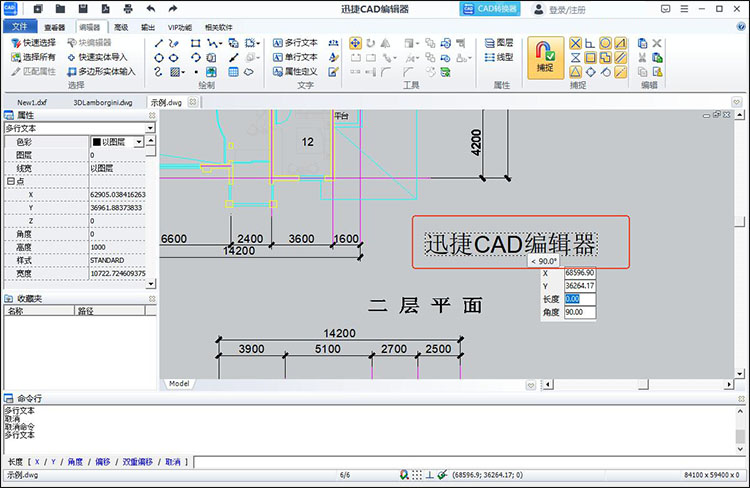750x488 pixels.
Task: Click the Mirror tool icon
Action: click(386, 44)
